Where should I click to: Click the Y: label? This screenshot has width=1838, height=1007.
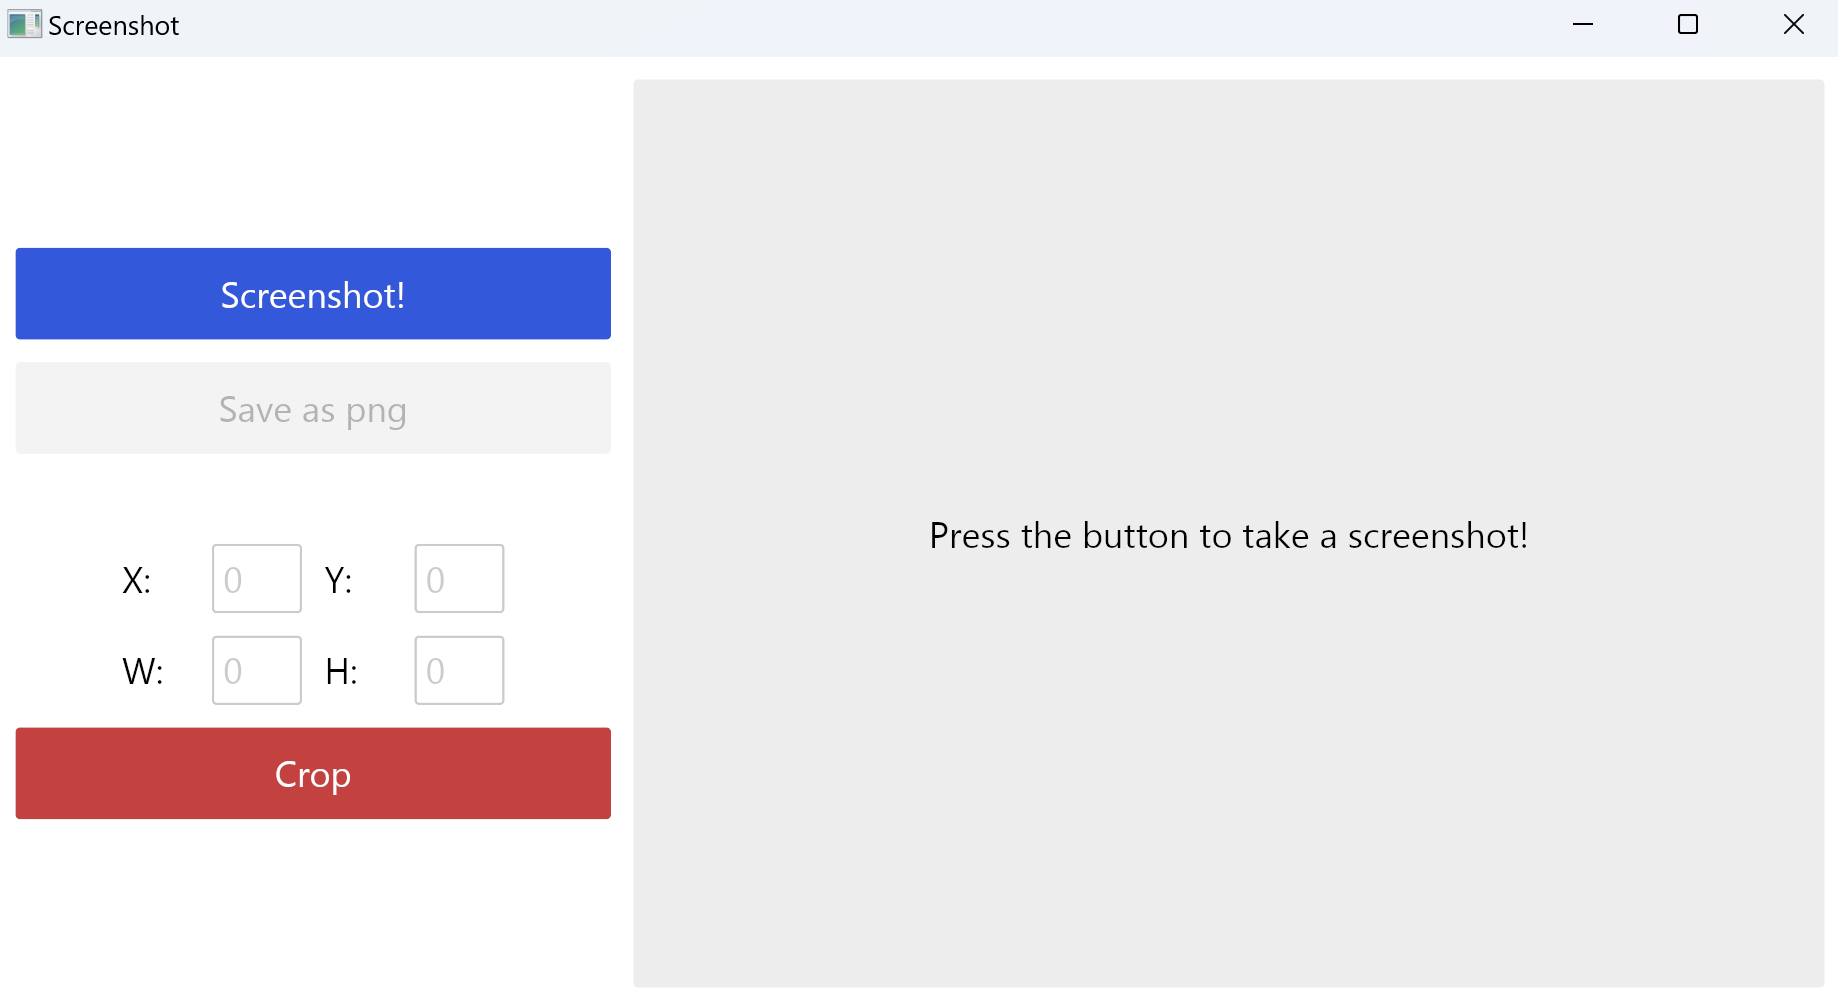pos(339,580)
